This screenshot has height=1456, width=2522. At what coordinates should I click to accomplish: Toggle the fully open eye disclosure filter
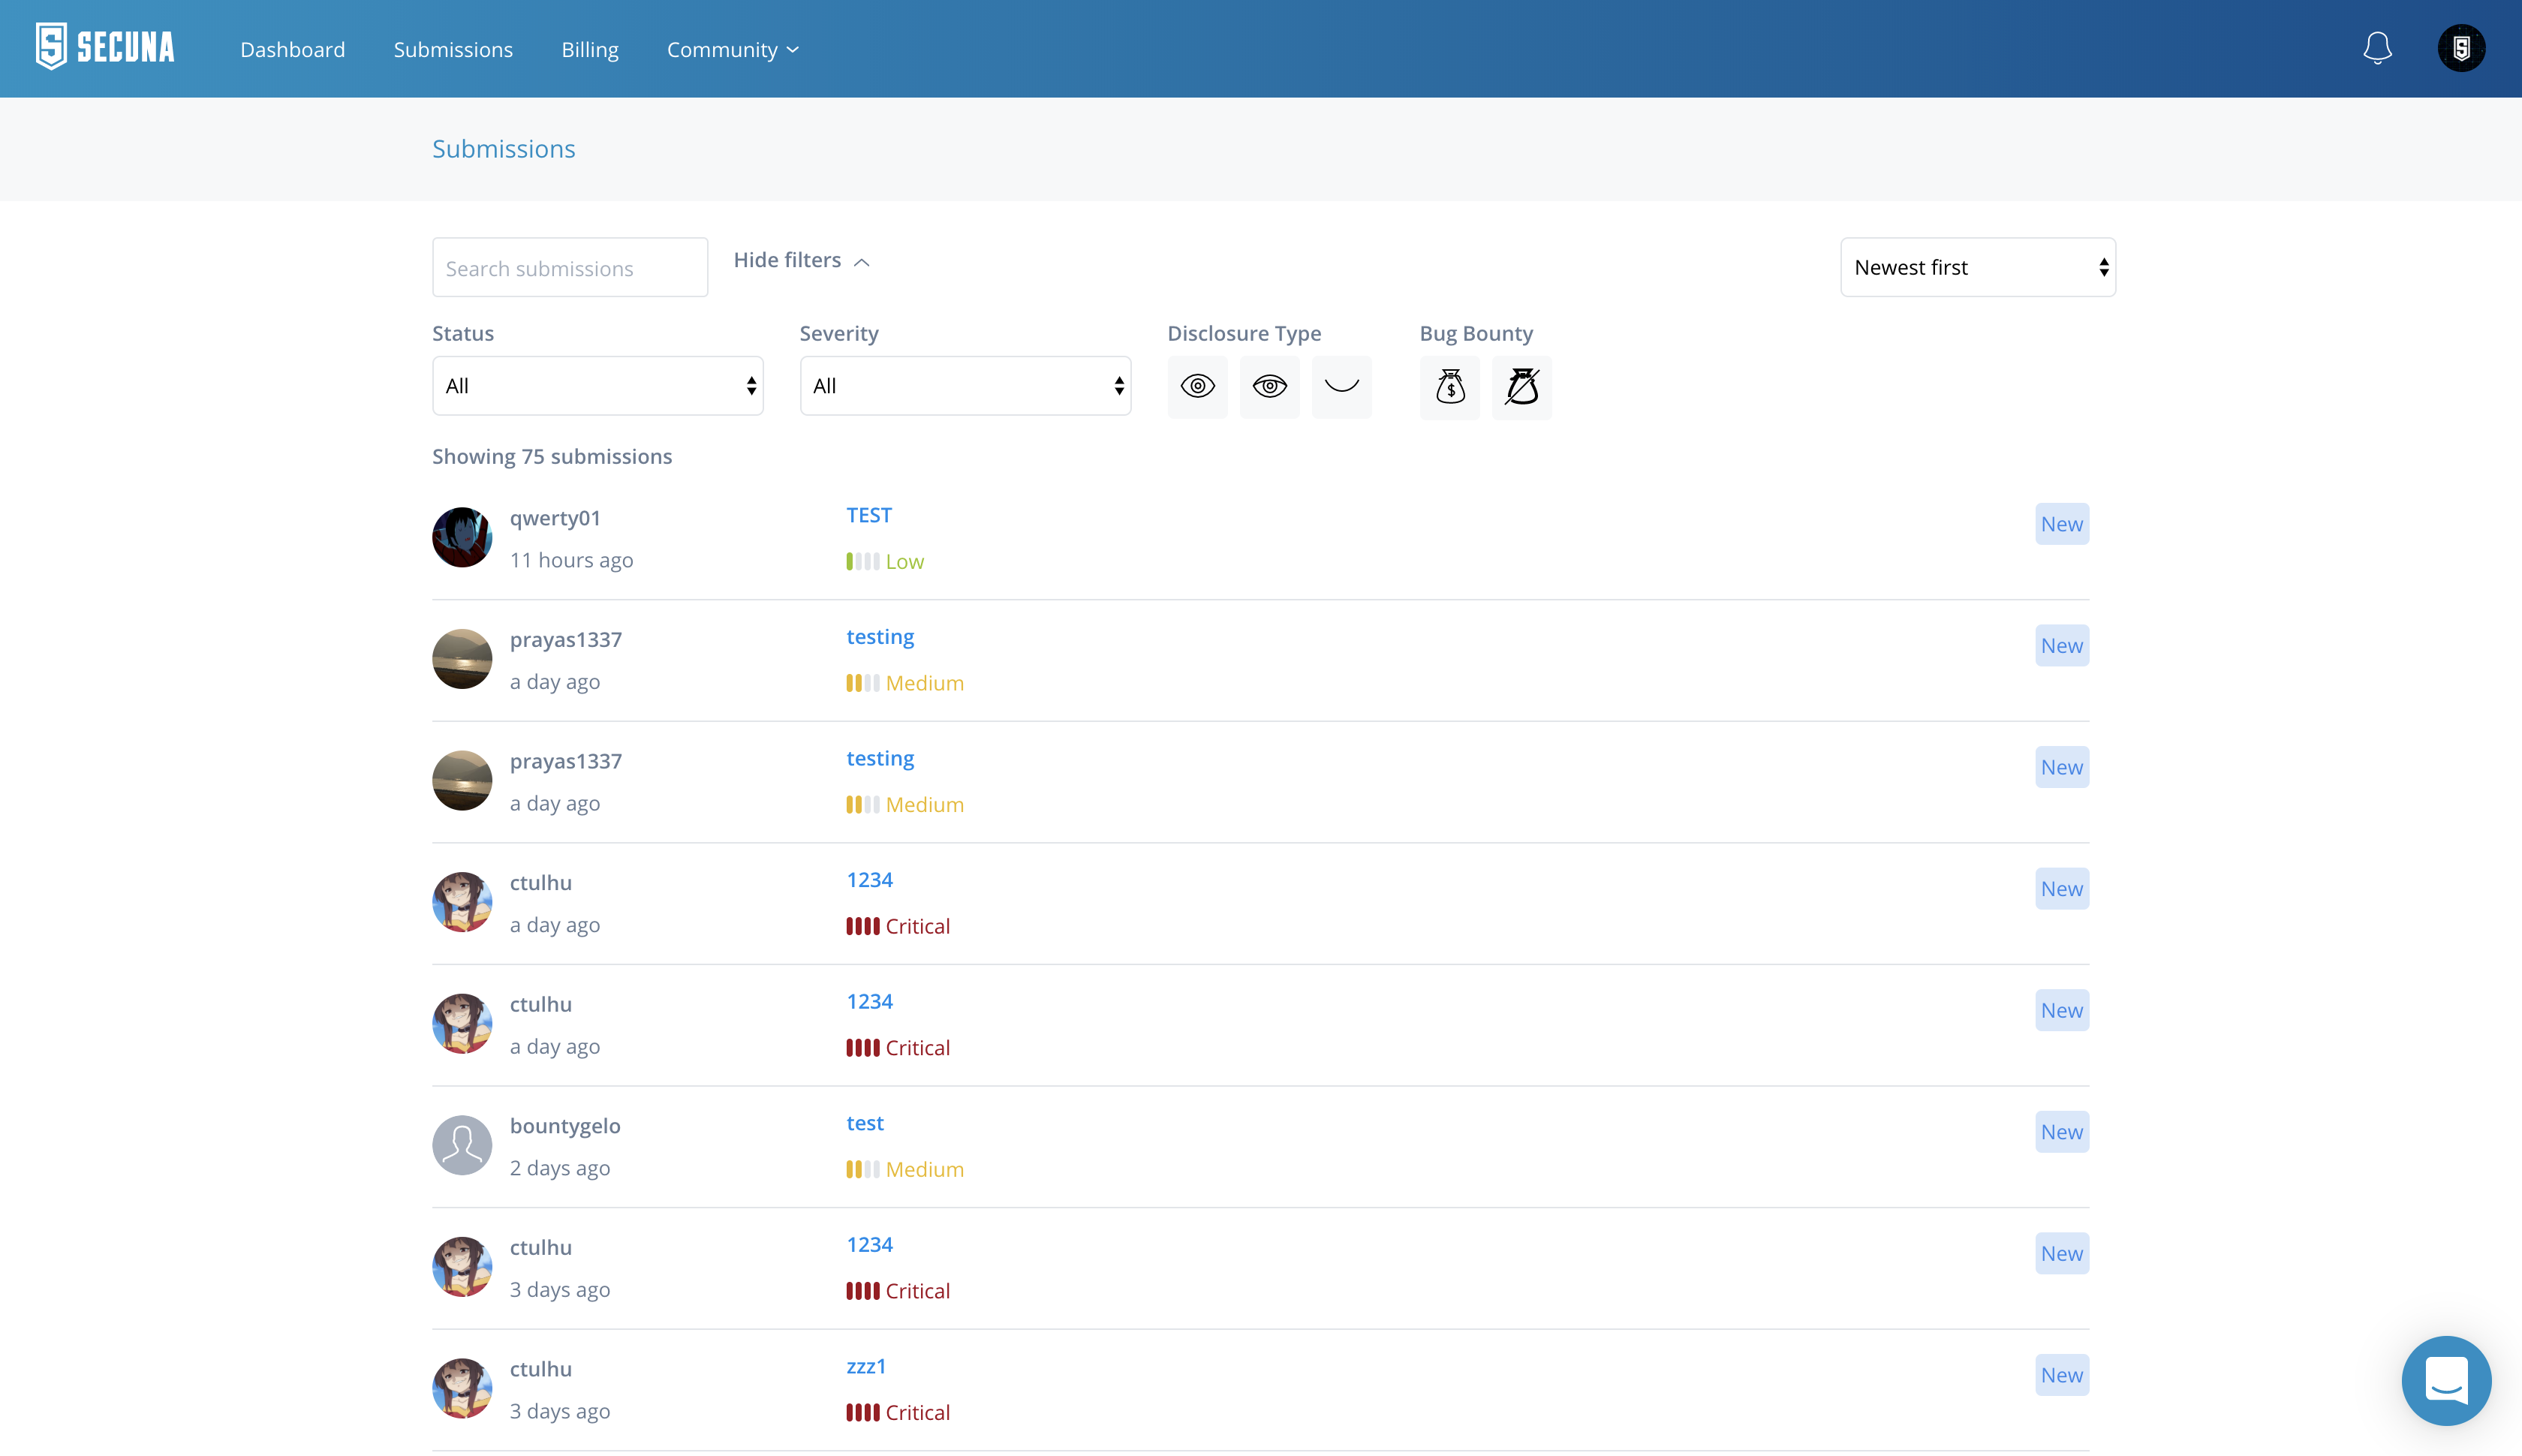point(1197,387)
